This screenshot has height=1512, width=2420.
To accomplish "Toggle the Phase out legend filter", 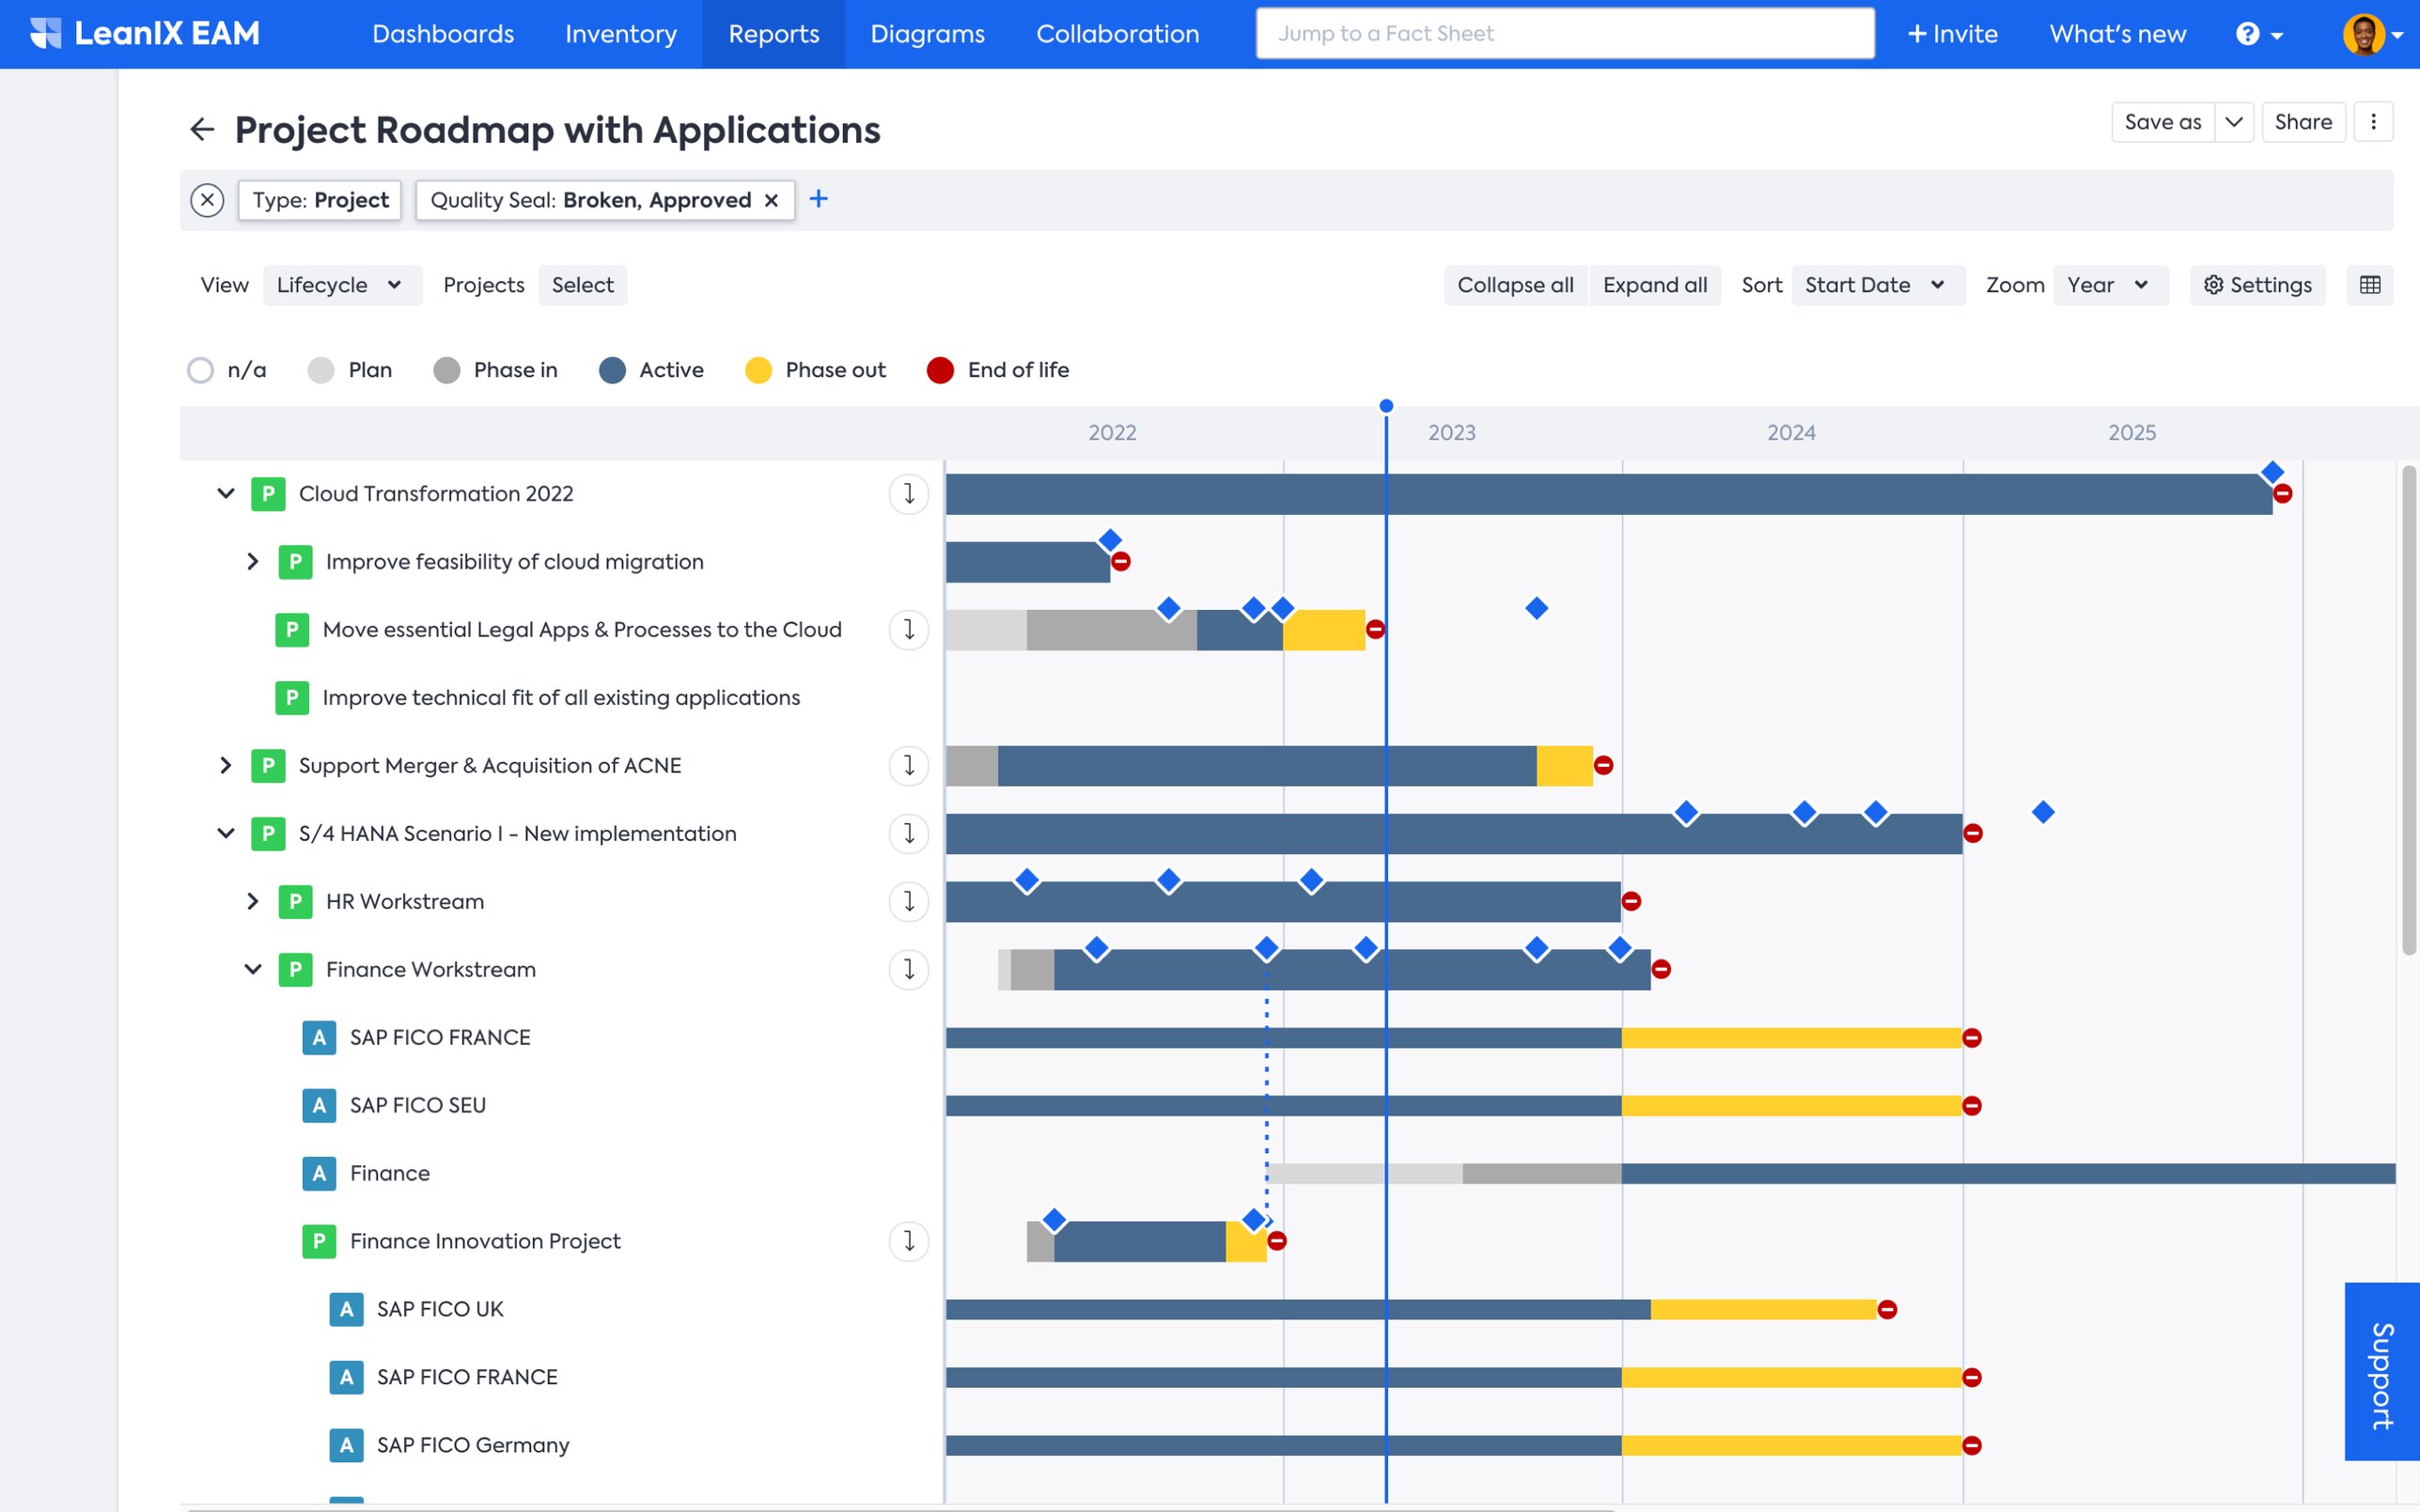I will (757, 370).
